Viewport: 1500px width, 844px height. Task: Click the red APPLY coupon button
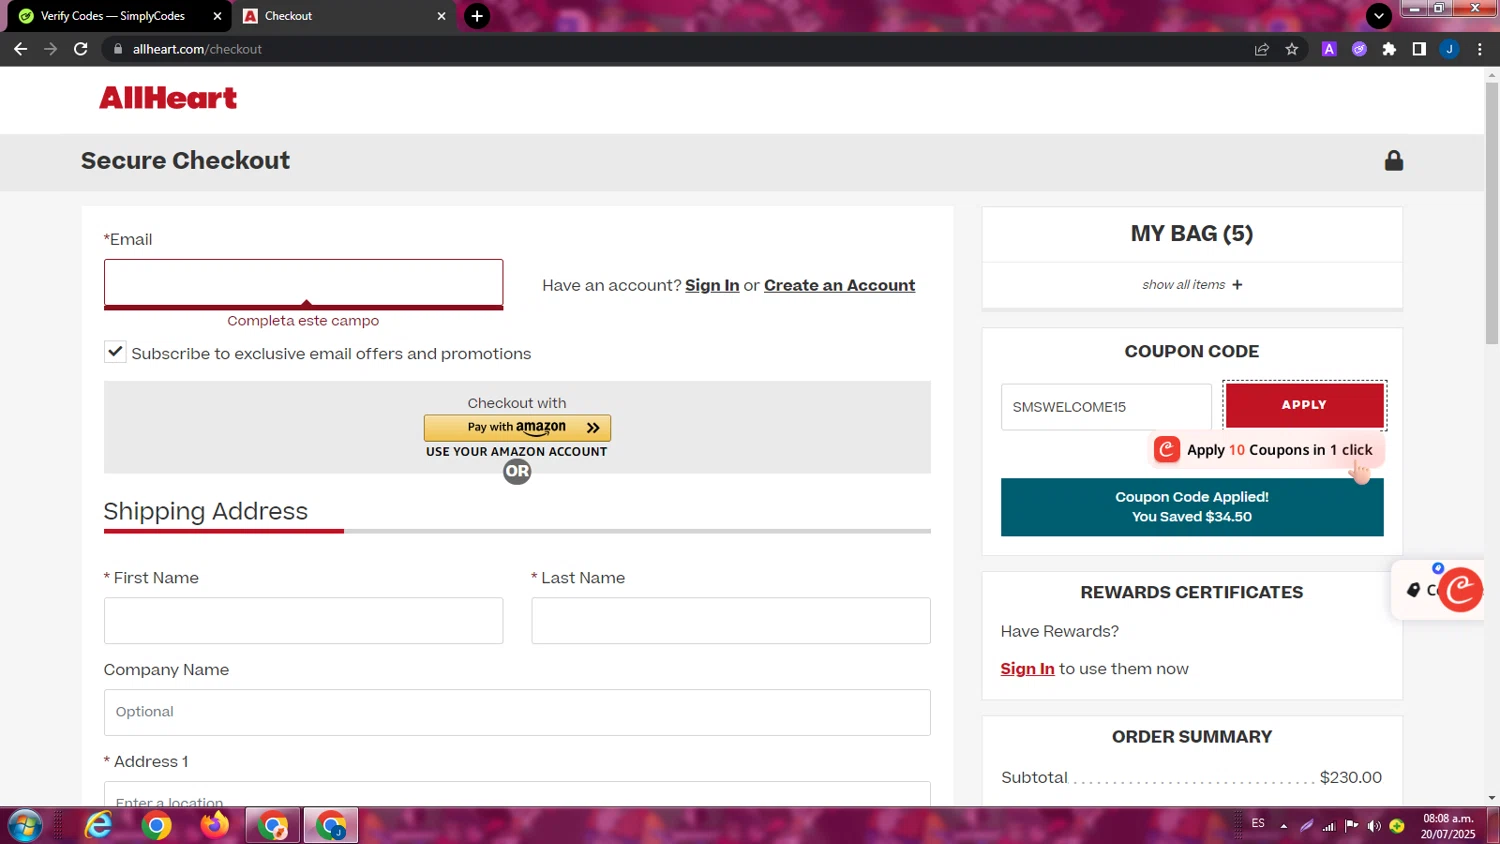tap(1304, 405)
